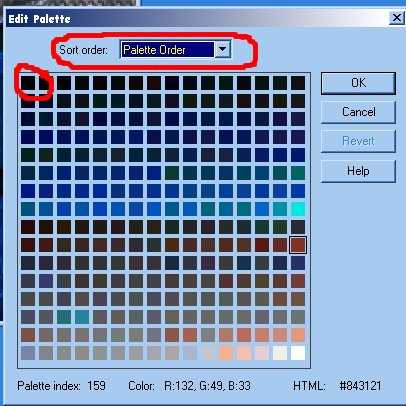Open the Sort order dropdown arrow
This screenshot has height=406, width=406.
[222, 50]
